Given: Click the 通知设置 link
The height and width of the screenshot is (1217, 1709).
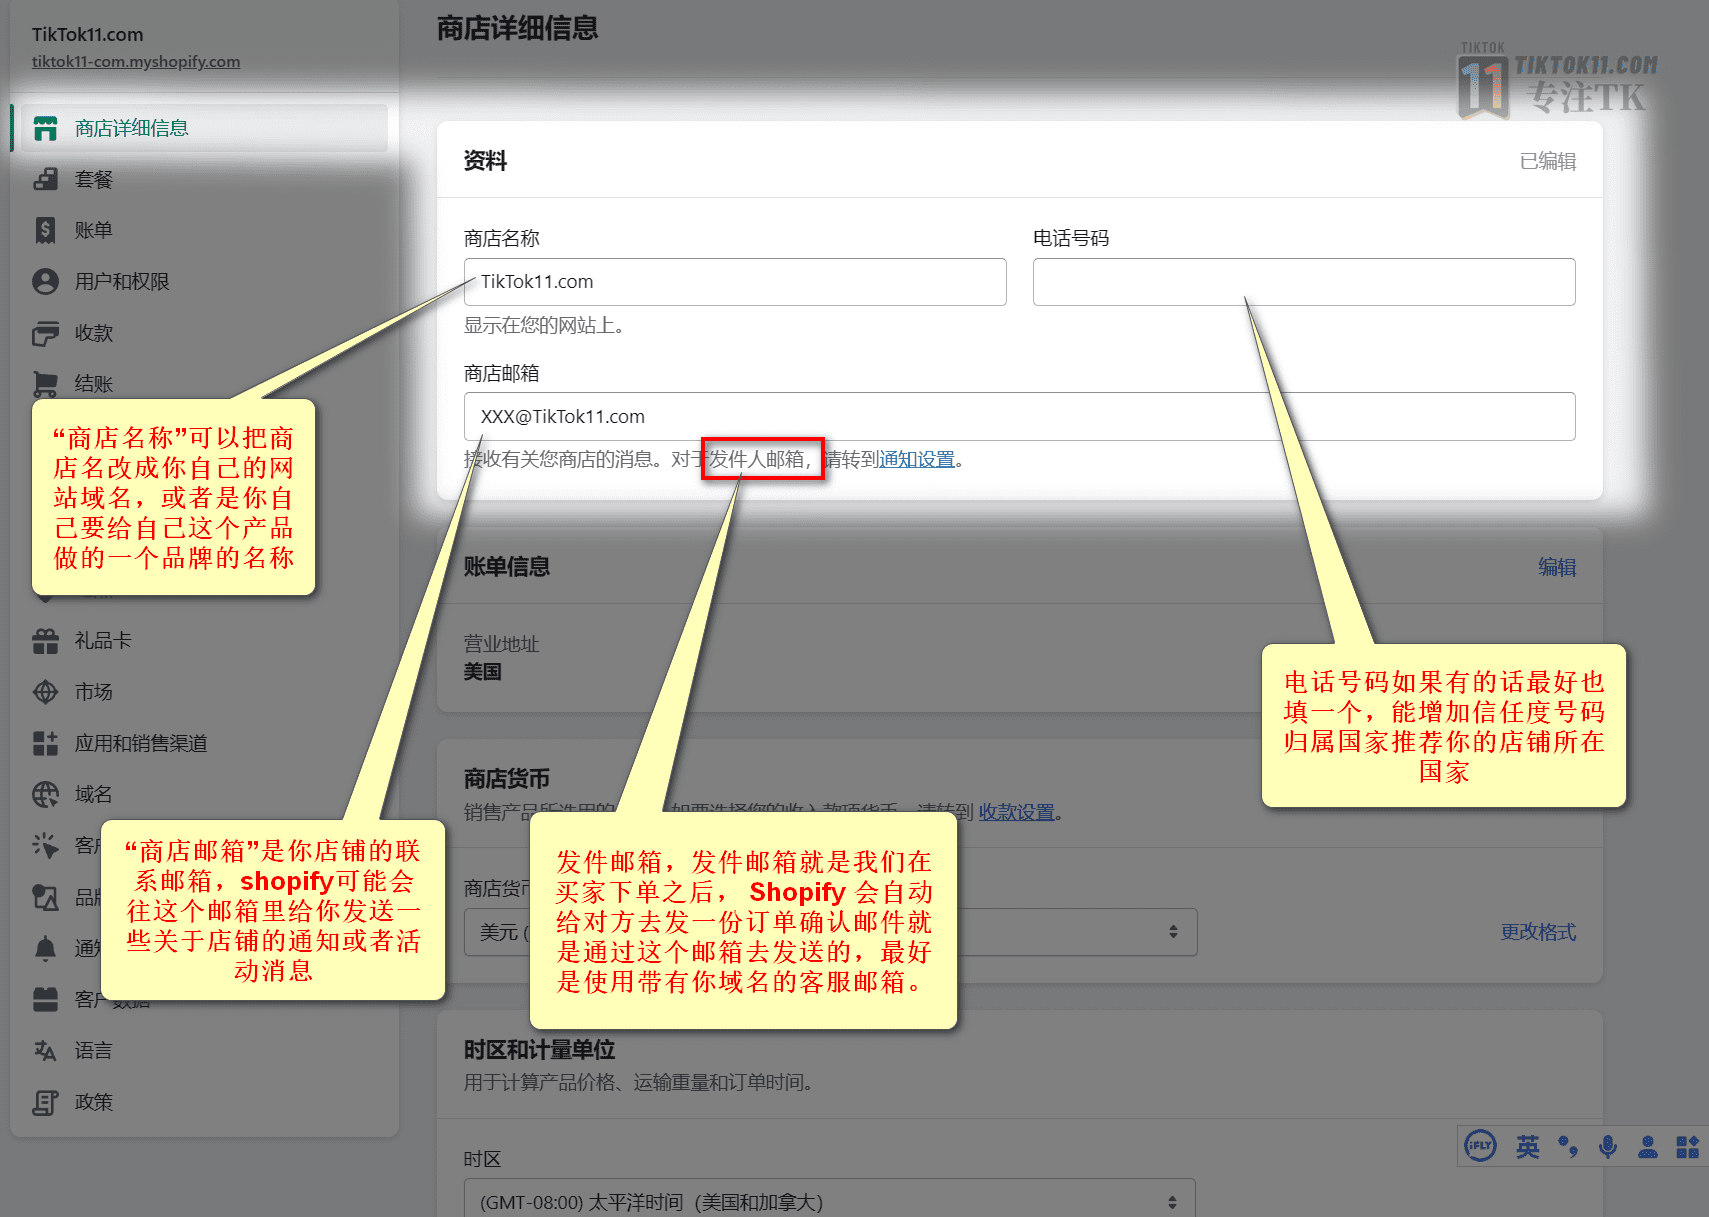Looking at the screenshot, I should point(917,459).
